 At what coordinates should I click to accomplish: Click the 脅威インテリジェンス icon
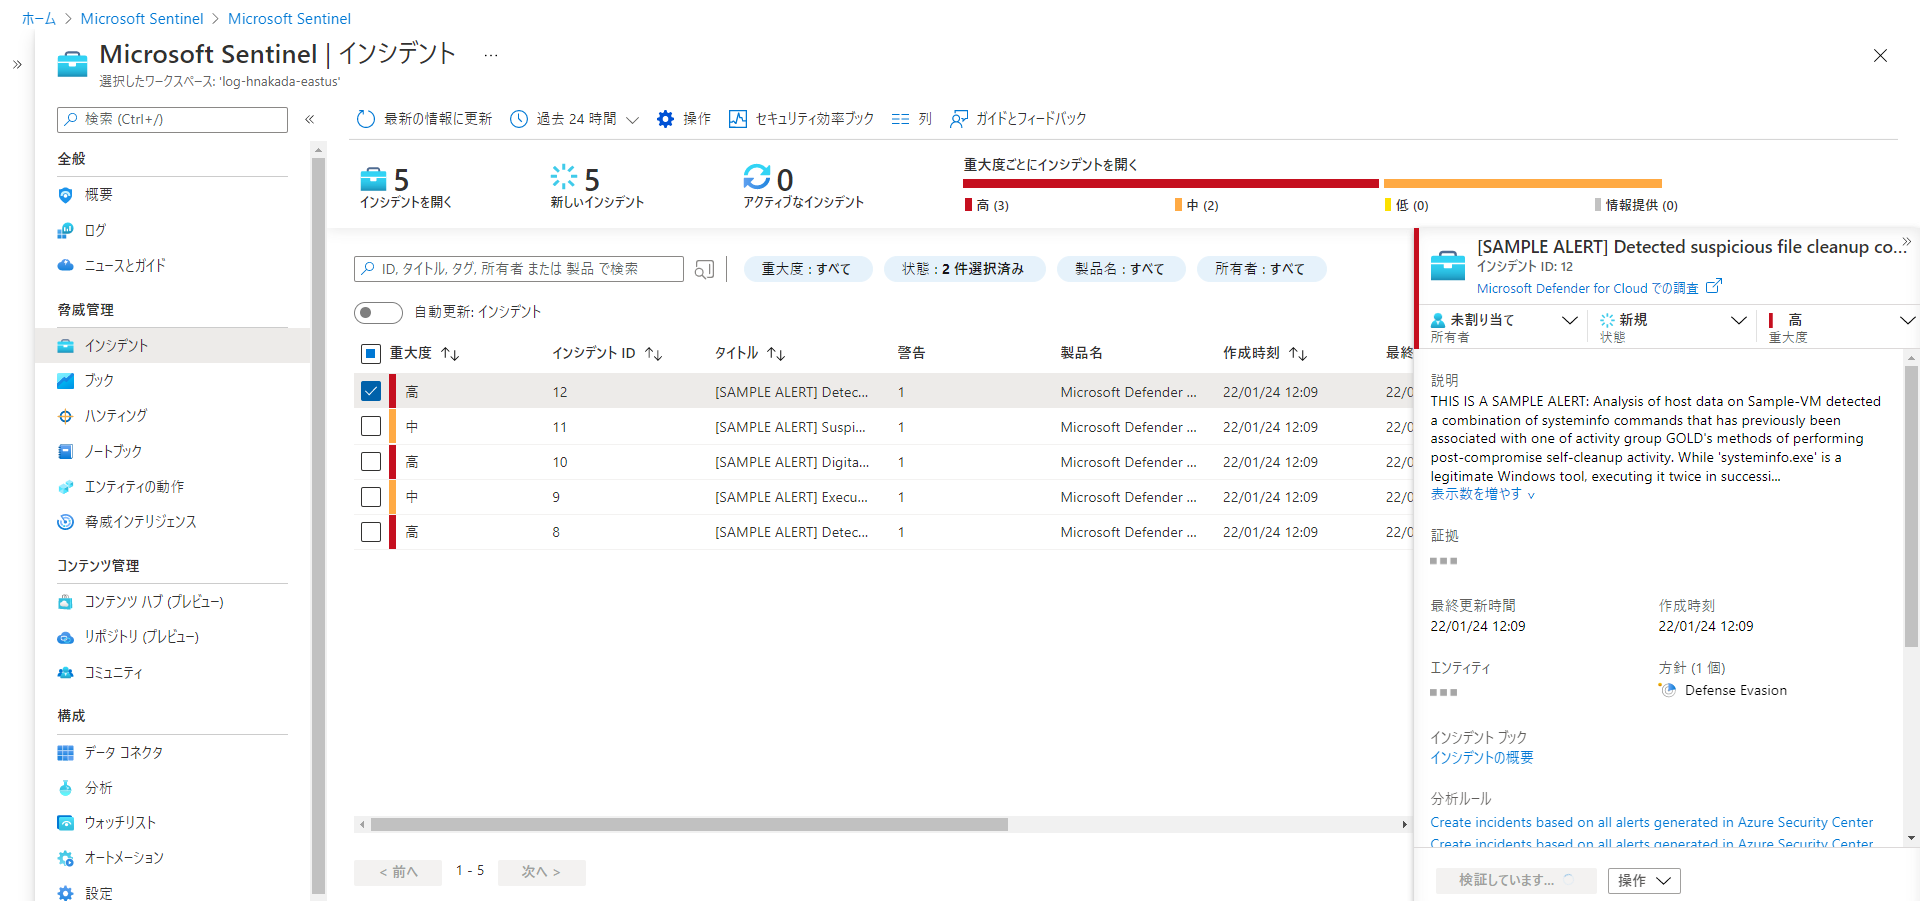66,522
